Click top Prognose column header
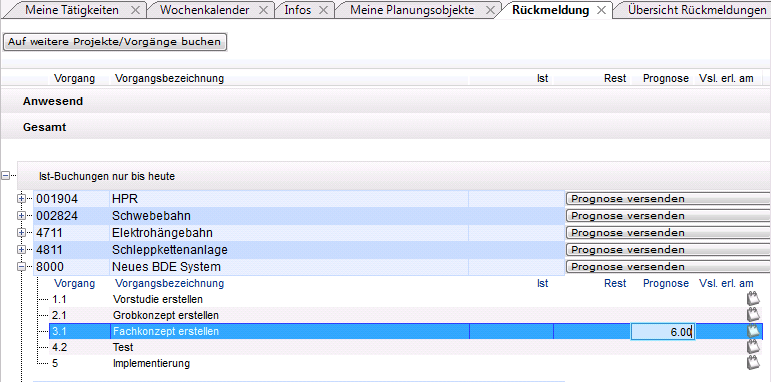Image resolution: width=772 pixels, height=382 pixels. 666,78
